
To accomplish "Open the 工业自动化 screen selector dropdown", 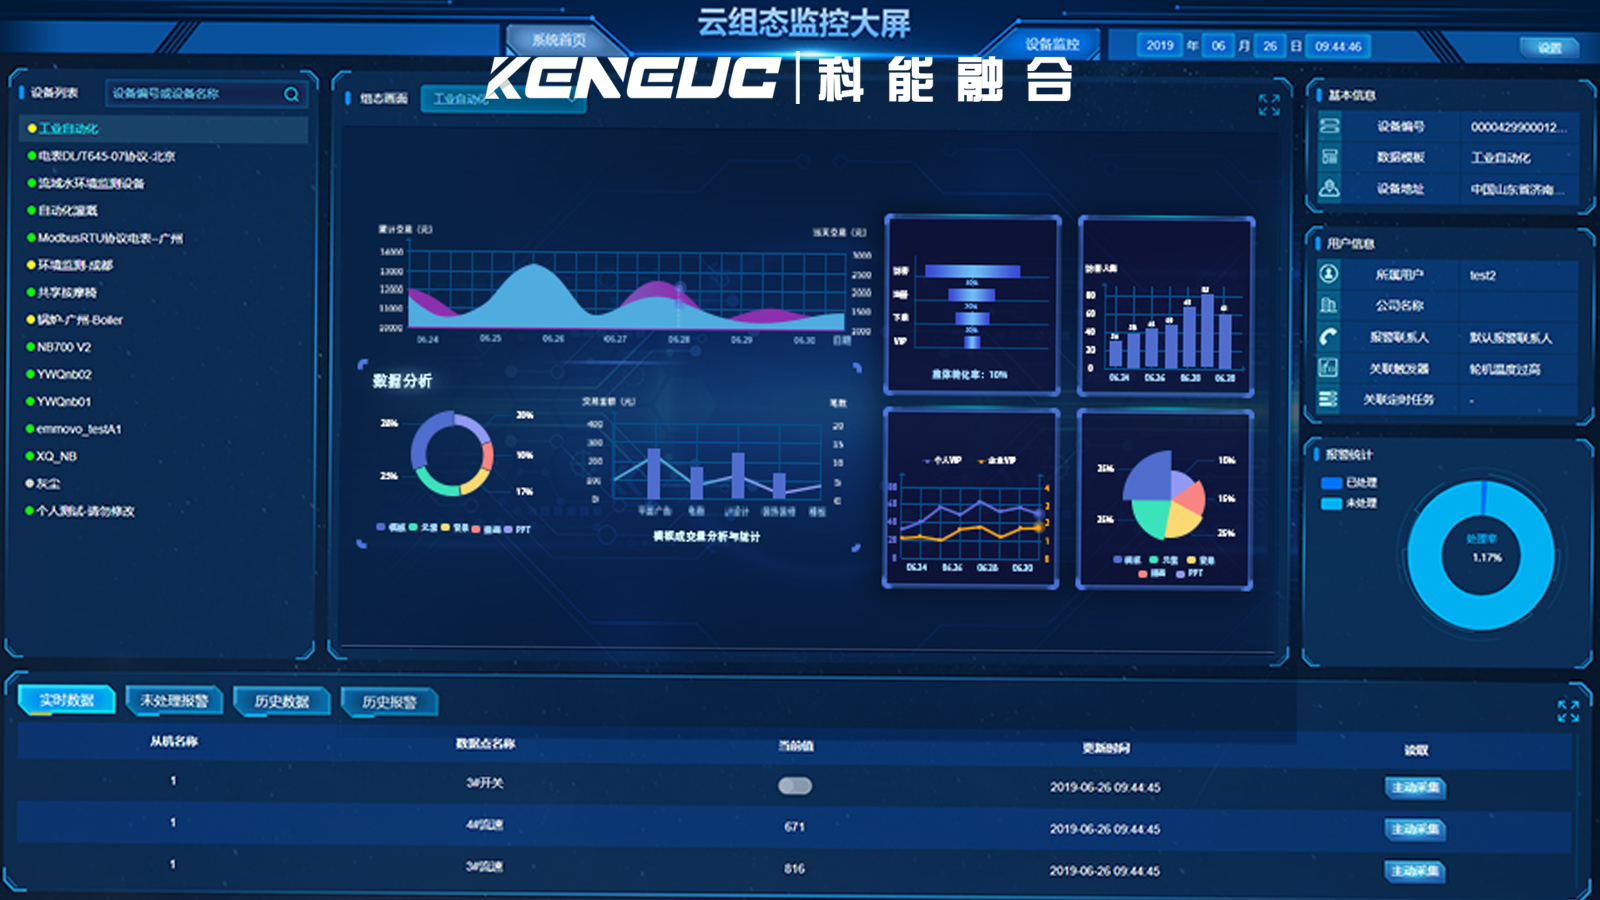I will point(503,98).
